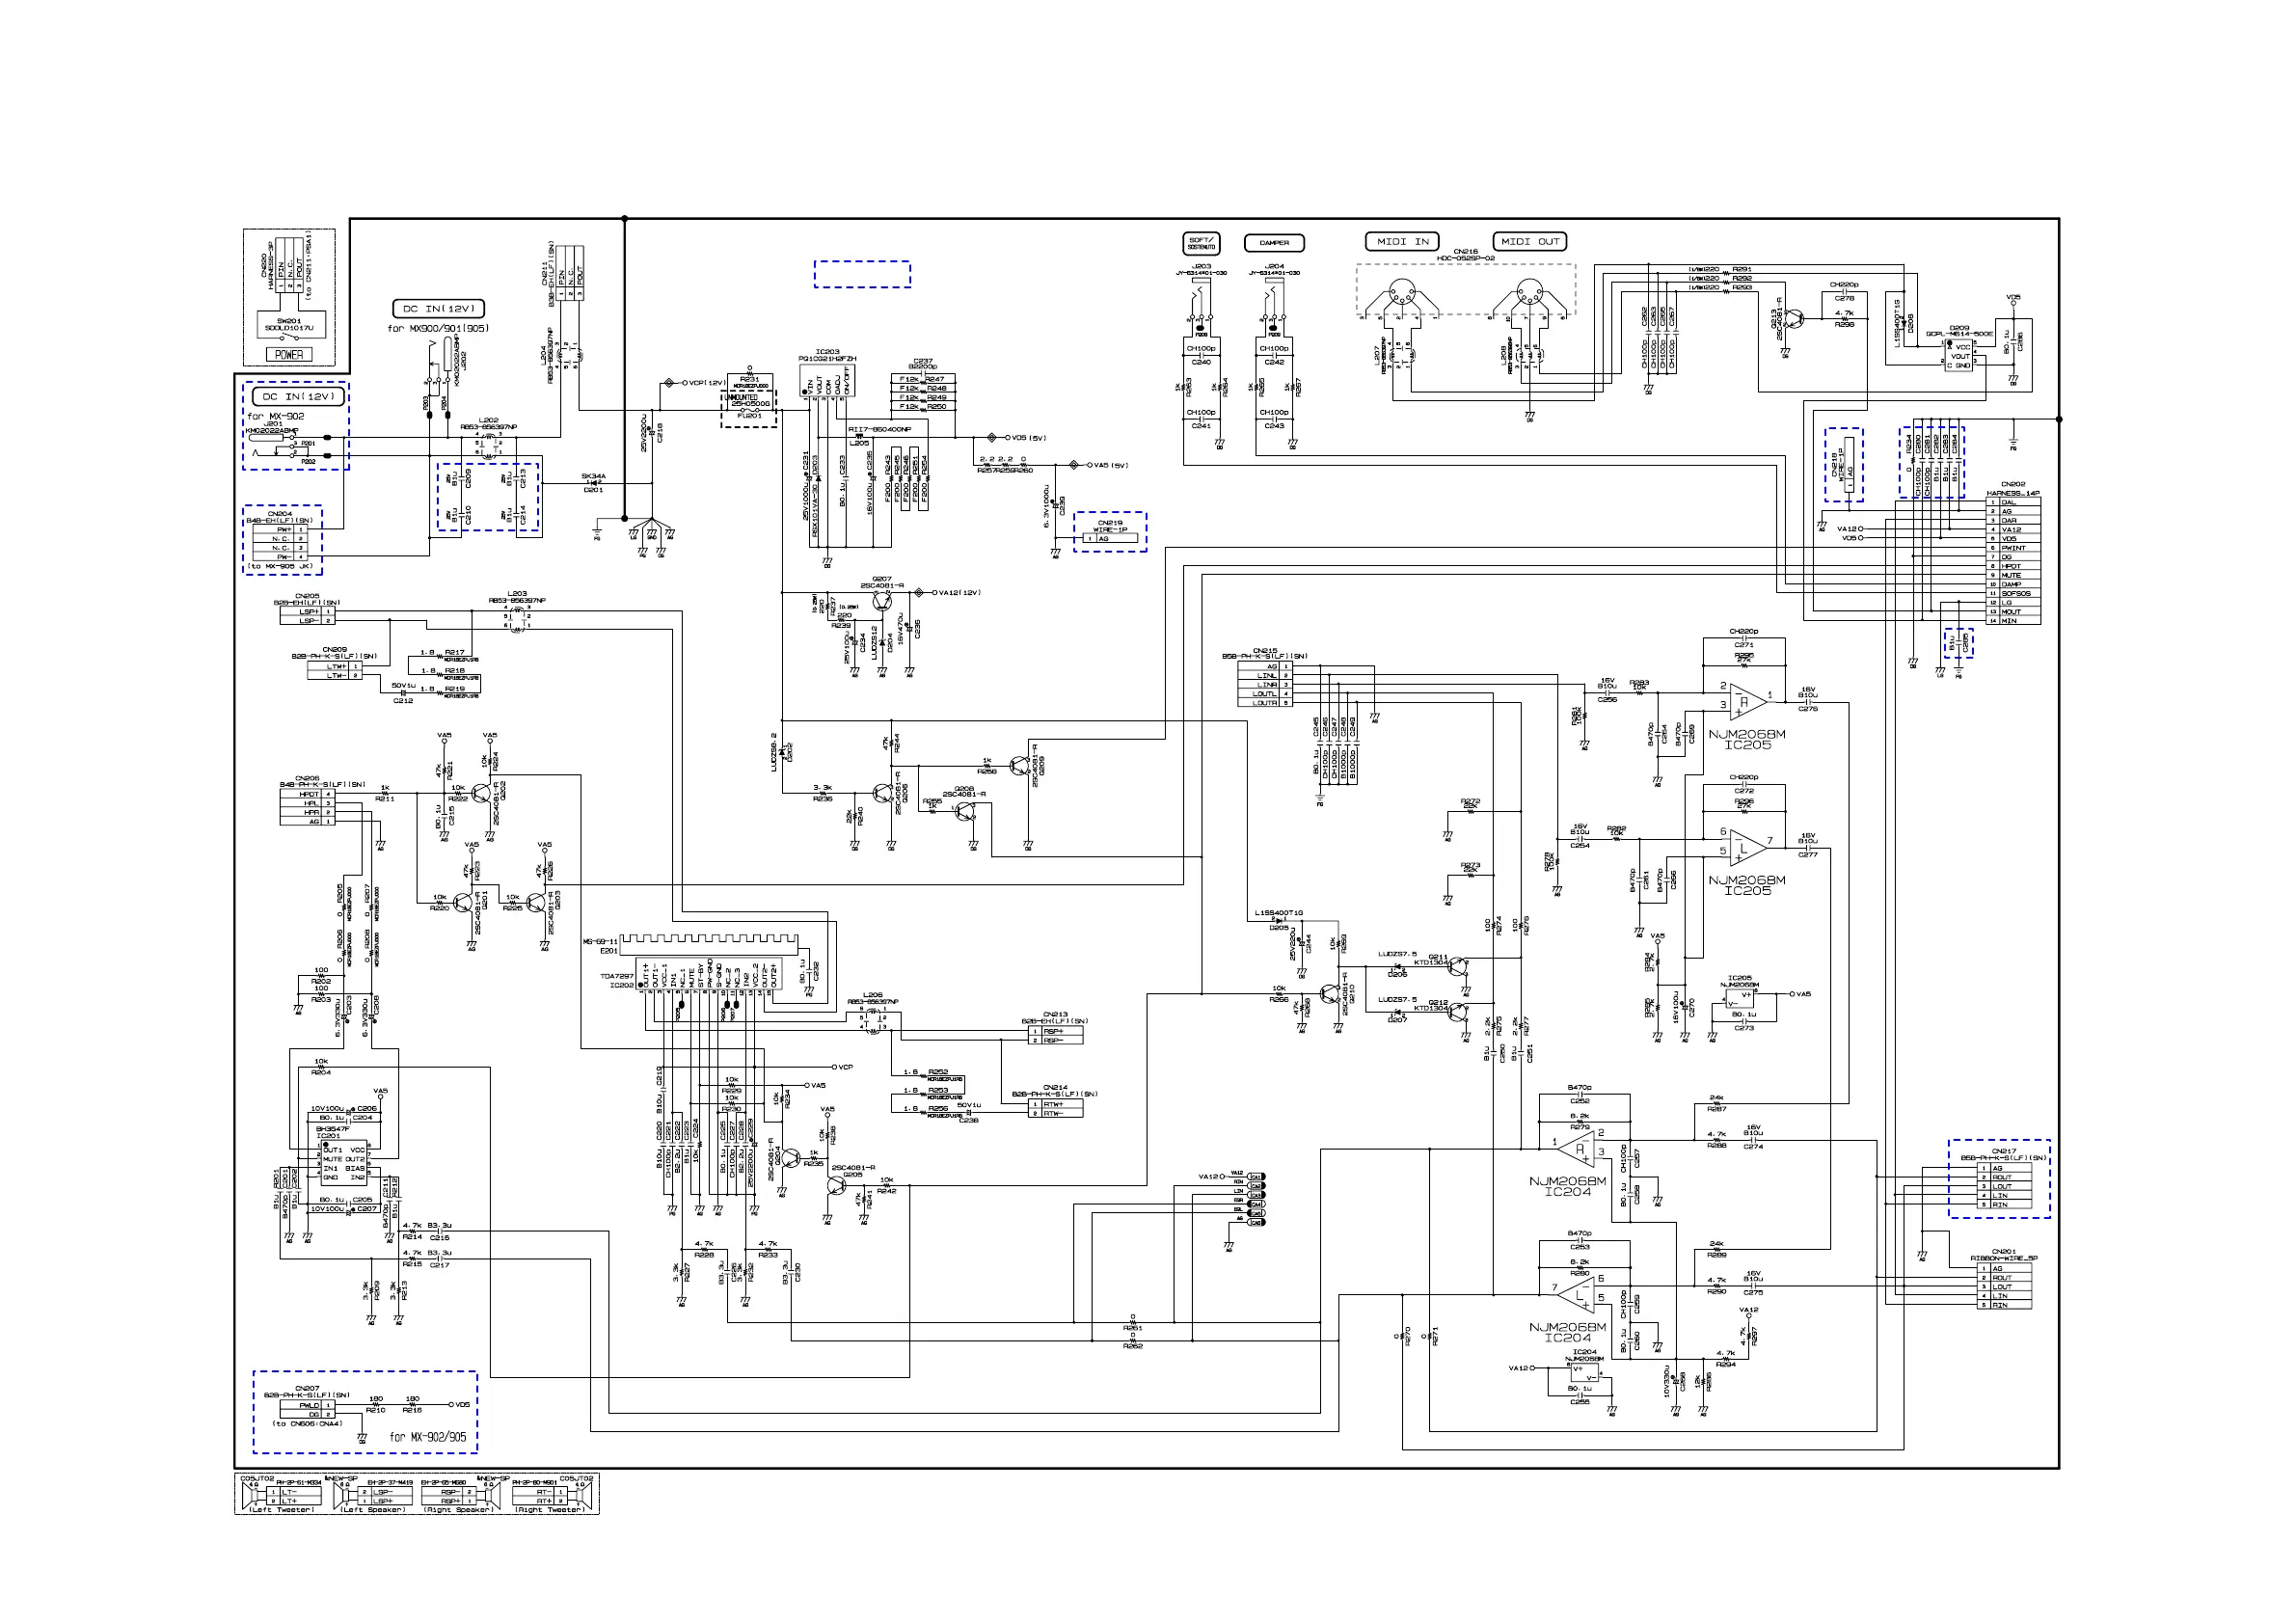
Task: Select the MIN pin of CN202
Action: tap(2013, 621)
